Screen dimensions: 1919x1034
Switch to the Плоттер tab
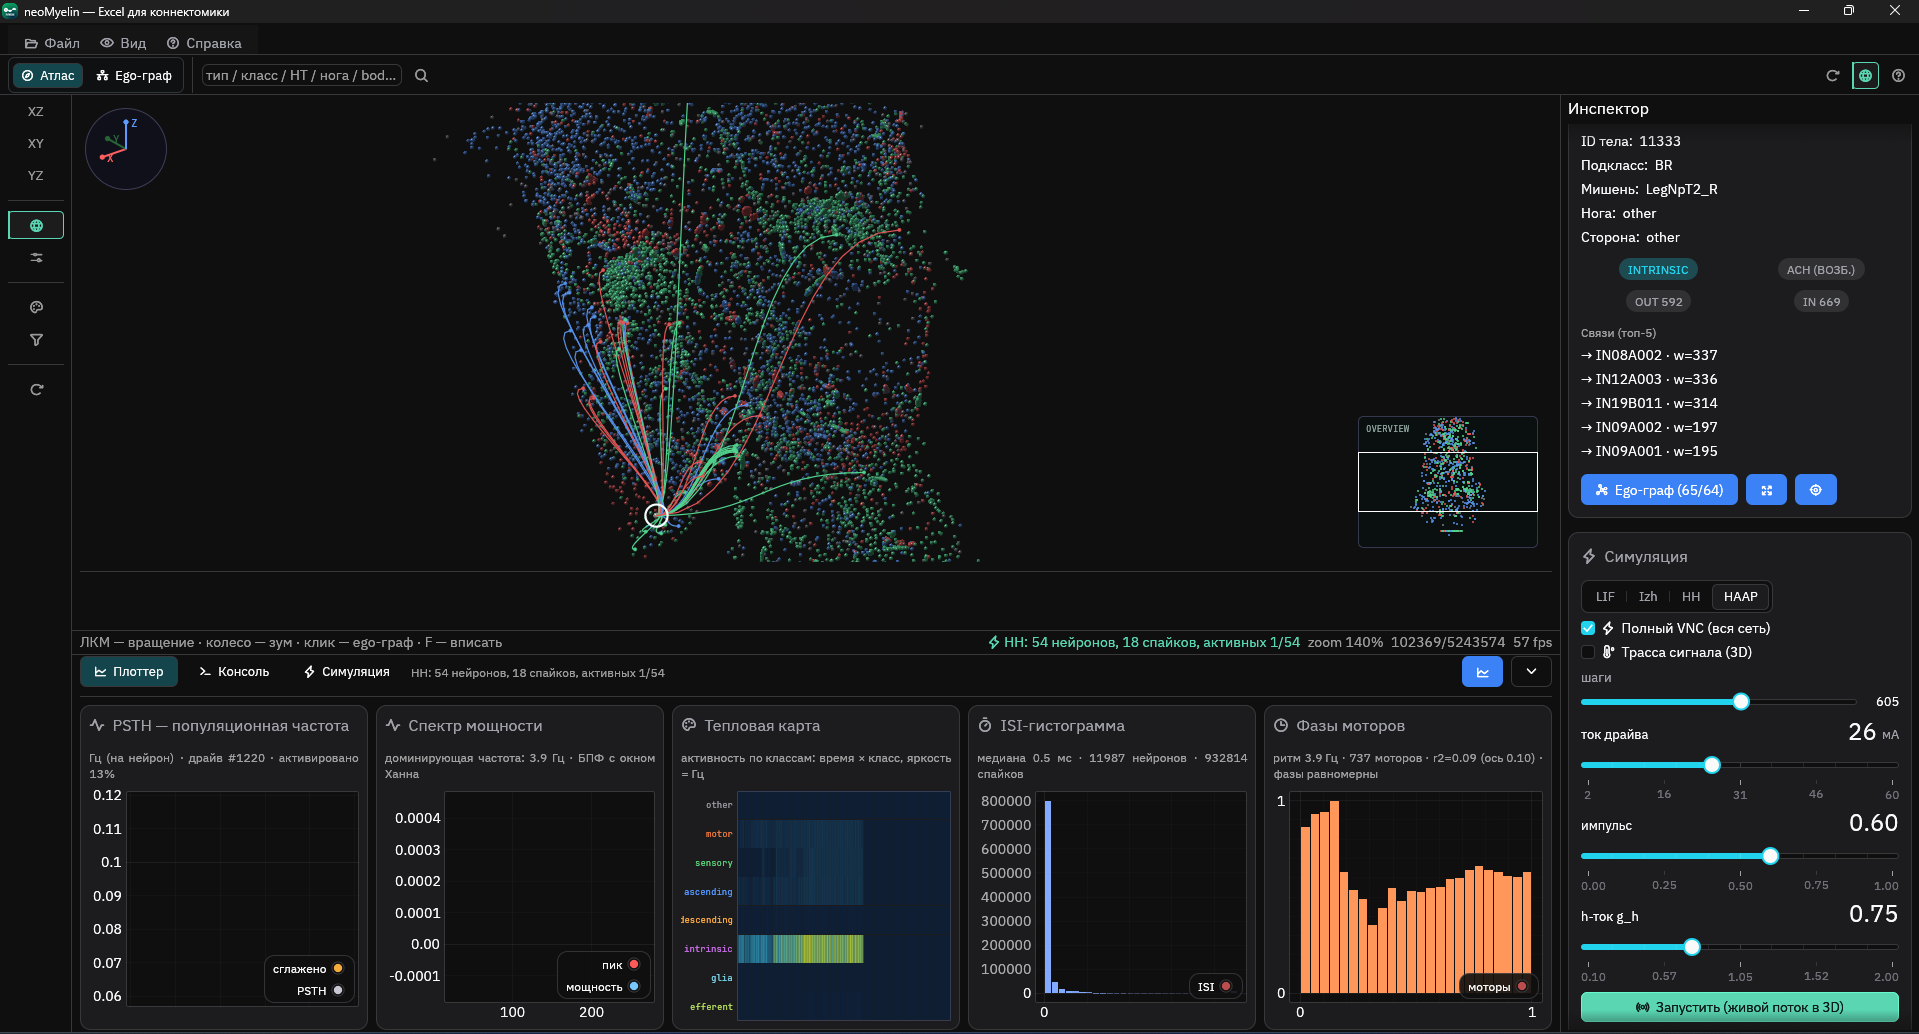click(129, 672)
